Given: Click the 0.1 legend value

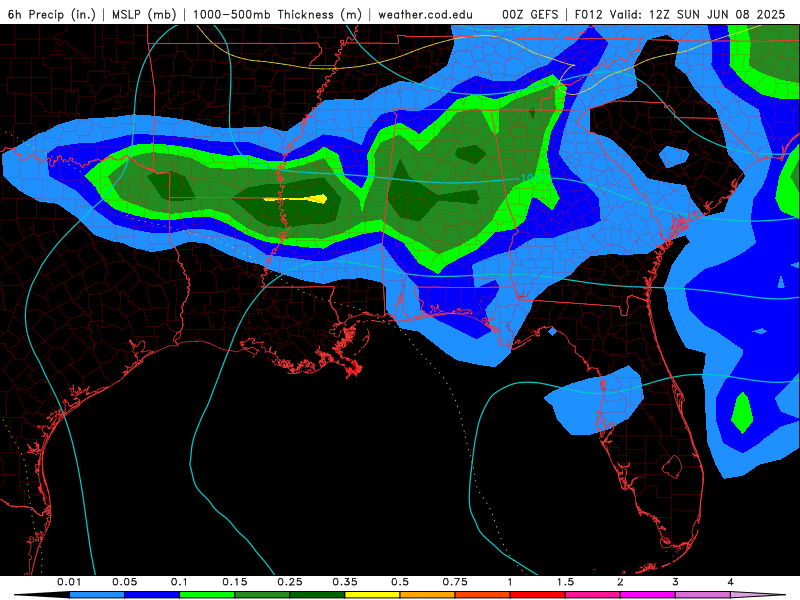Looking at the screenshot, I should pyautogui.click(x=180, y=582).
